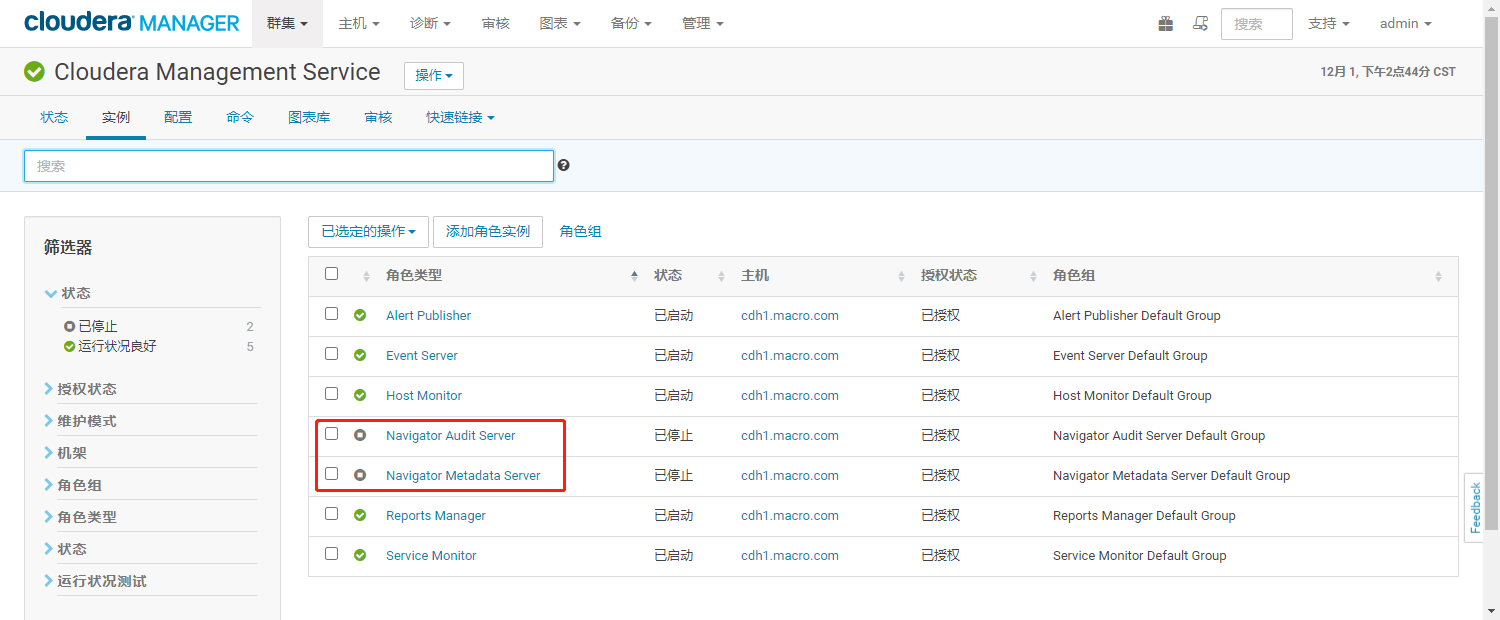Click the Cloudera Manager logo
The width and height of the screenshot is (1500, 620).
132,23
